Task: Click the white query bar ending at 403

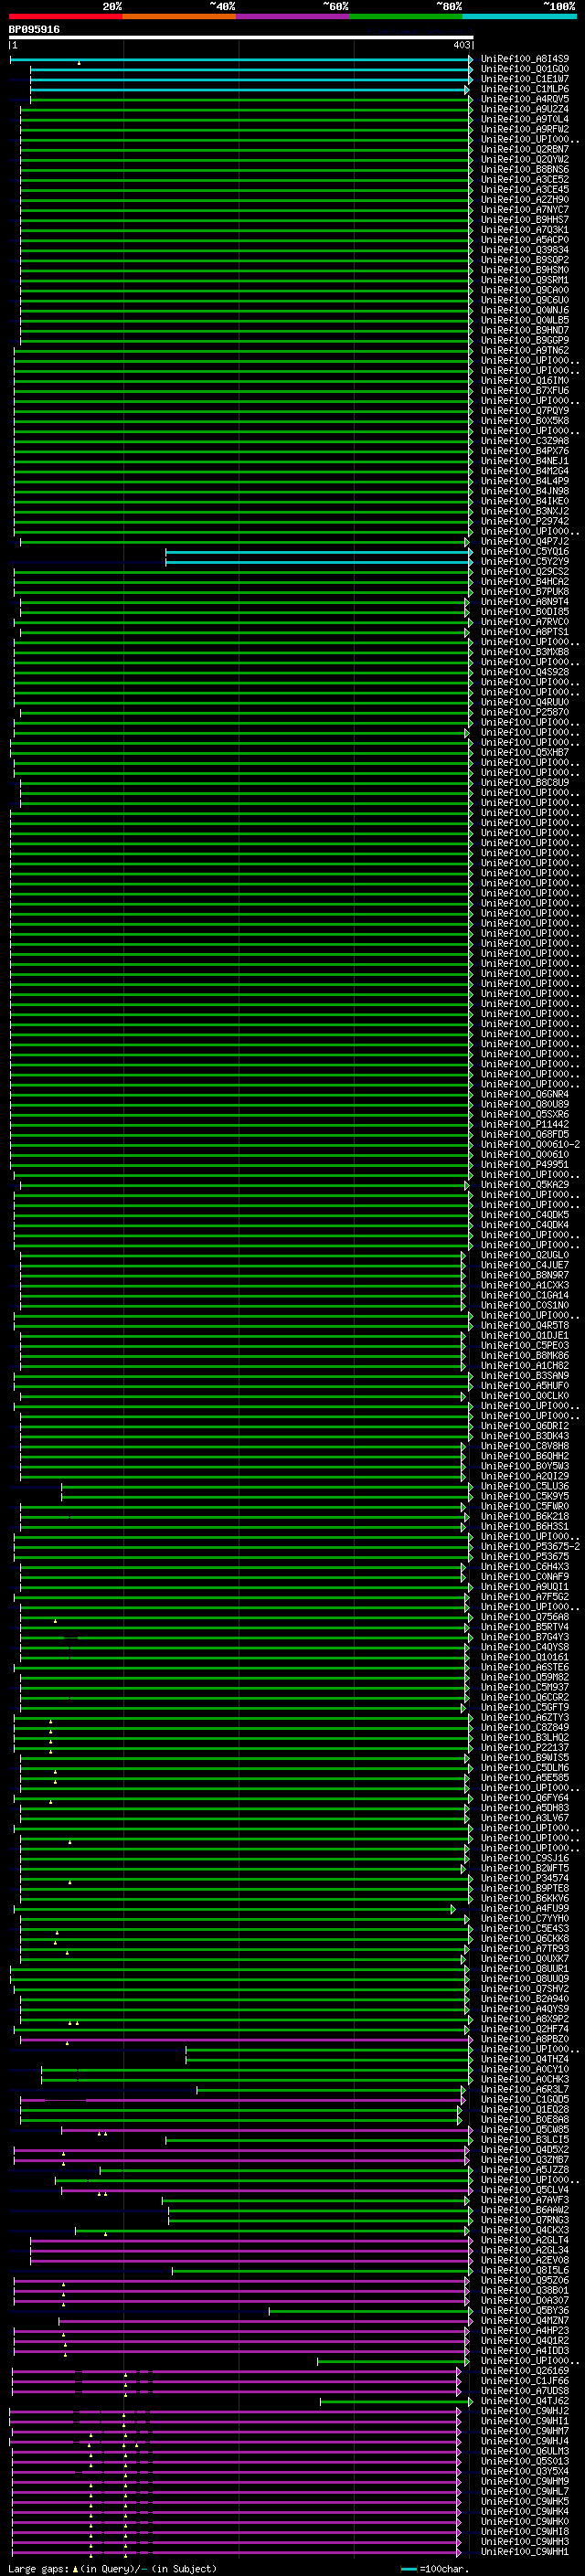Action: (241, 37)
